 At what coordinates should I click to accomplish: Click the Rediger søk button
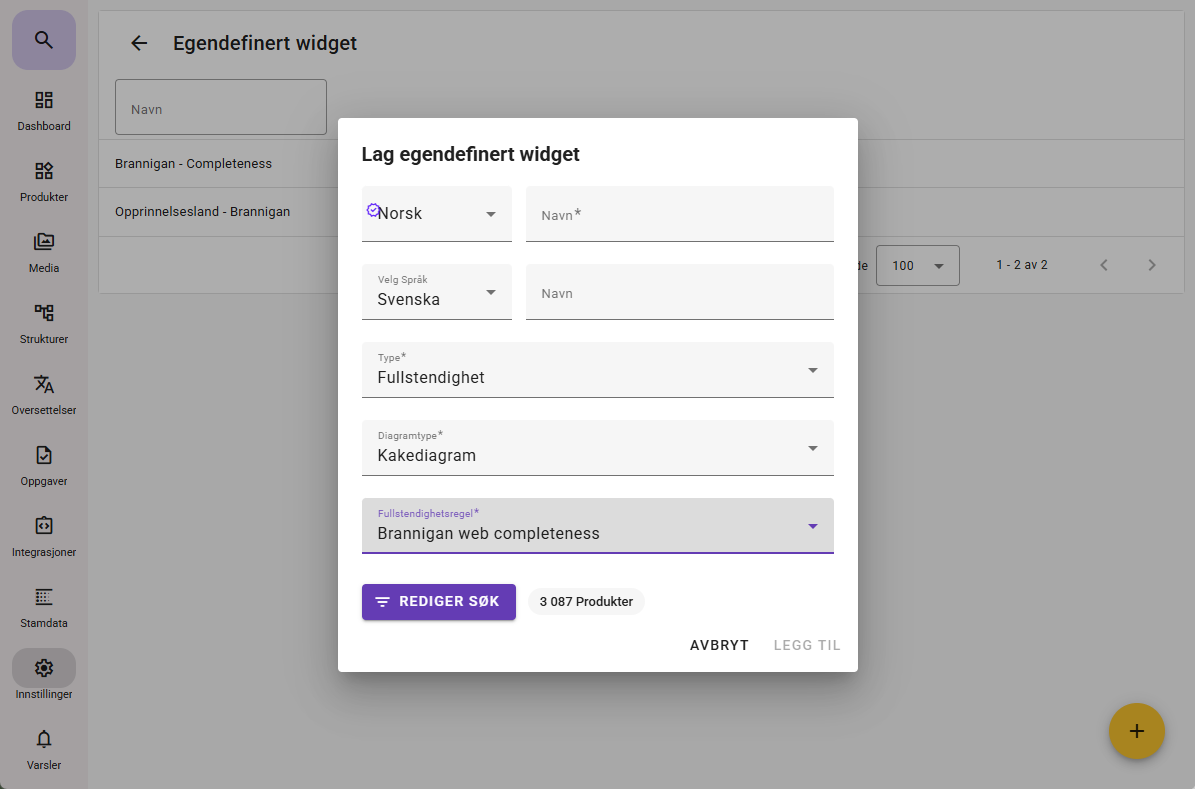439,602
